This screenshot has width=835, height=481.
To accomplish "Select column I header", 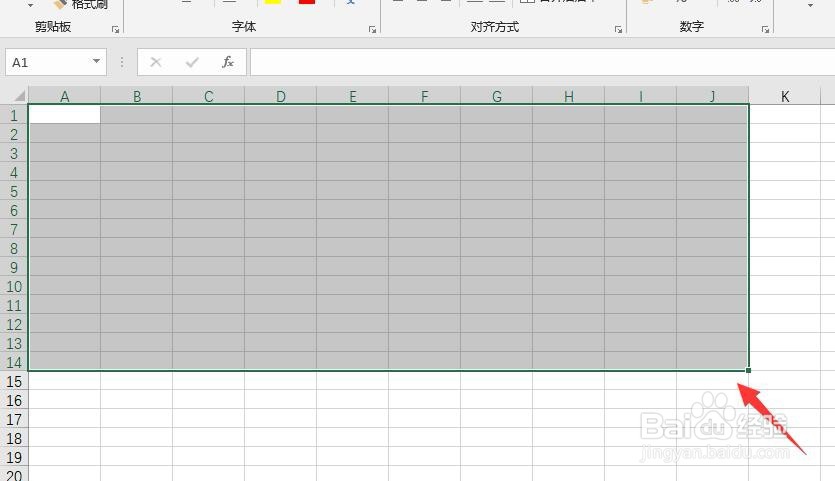I will 641,96.
